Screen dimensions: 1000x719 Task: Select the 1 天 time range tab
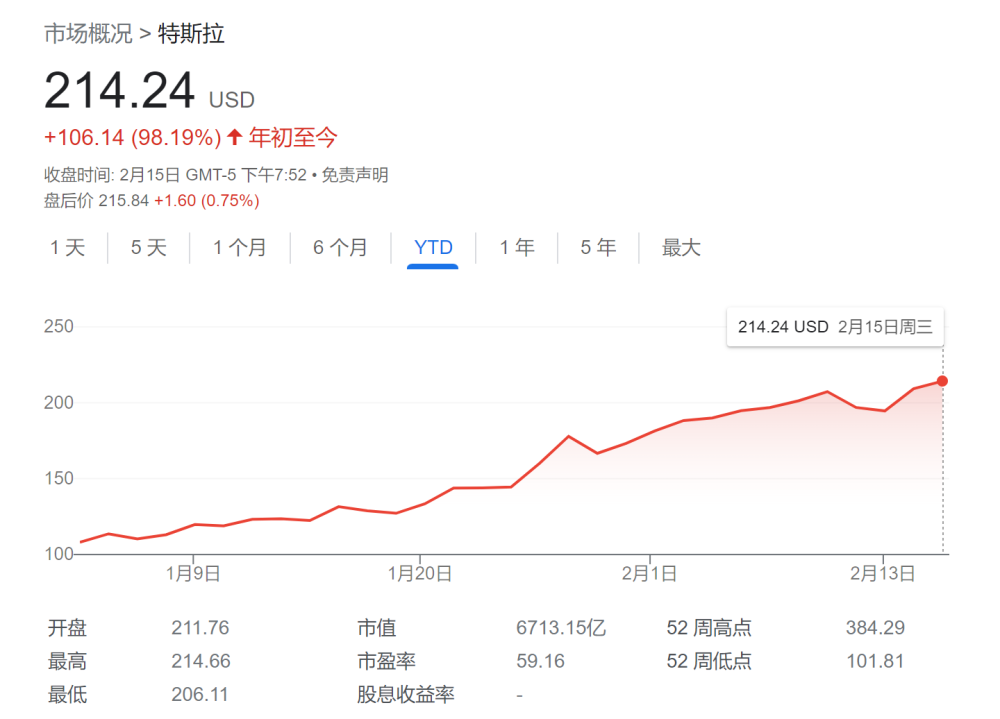tap(68, 248)
